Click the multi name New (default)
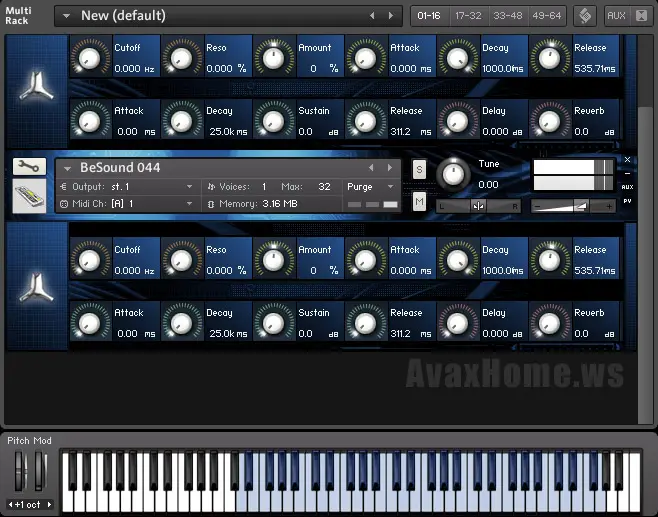 (123, 16)
